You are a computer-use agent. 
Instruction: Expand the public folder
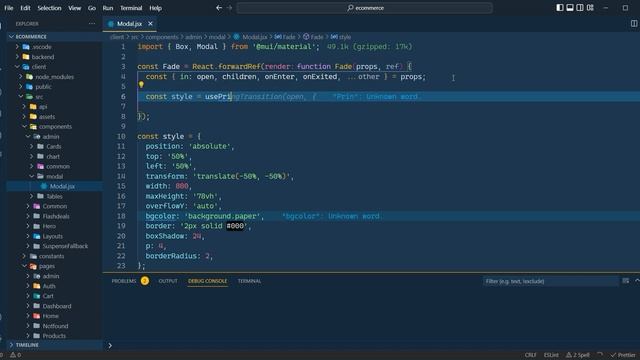pos(54,87)
